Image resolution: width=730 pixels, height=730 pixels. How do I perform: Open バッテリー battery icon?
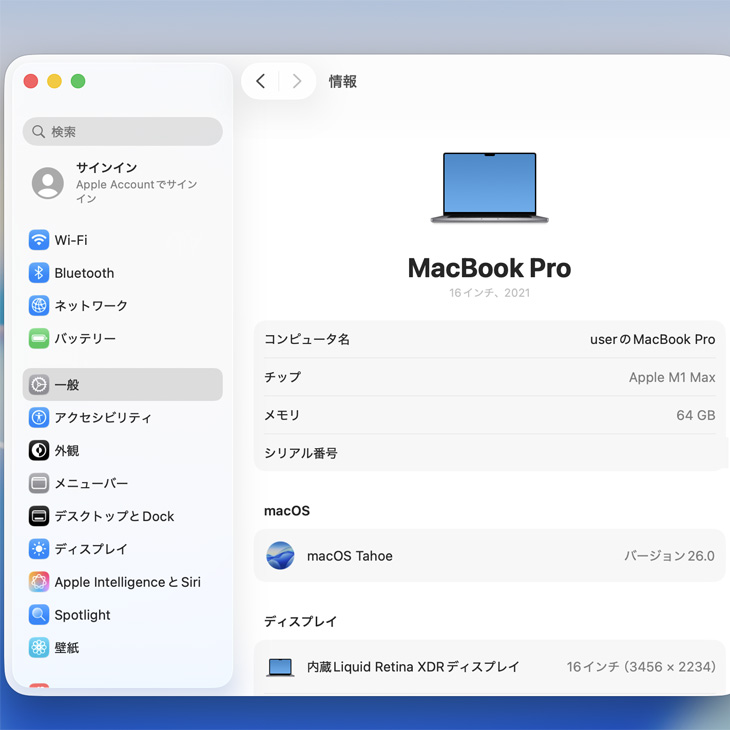click(39, 339)
